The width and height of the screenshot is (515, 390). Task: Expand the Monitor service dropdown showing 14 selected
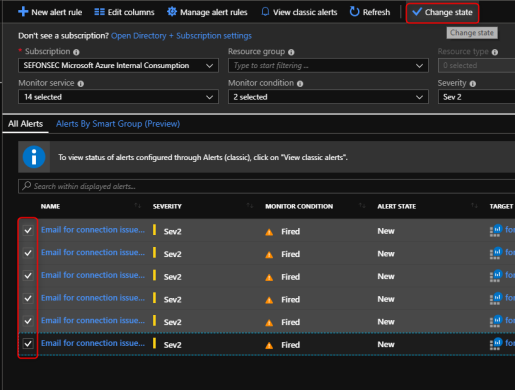tap(118, 97)
